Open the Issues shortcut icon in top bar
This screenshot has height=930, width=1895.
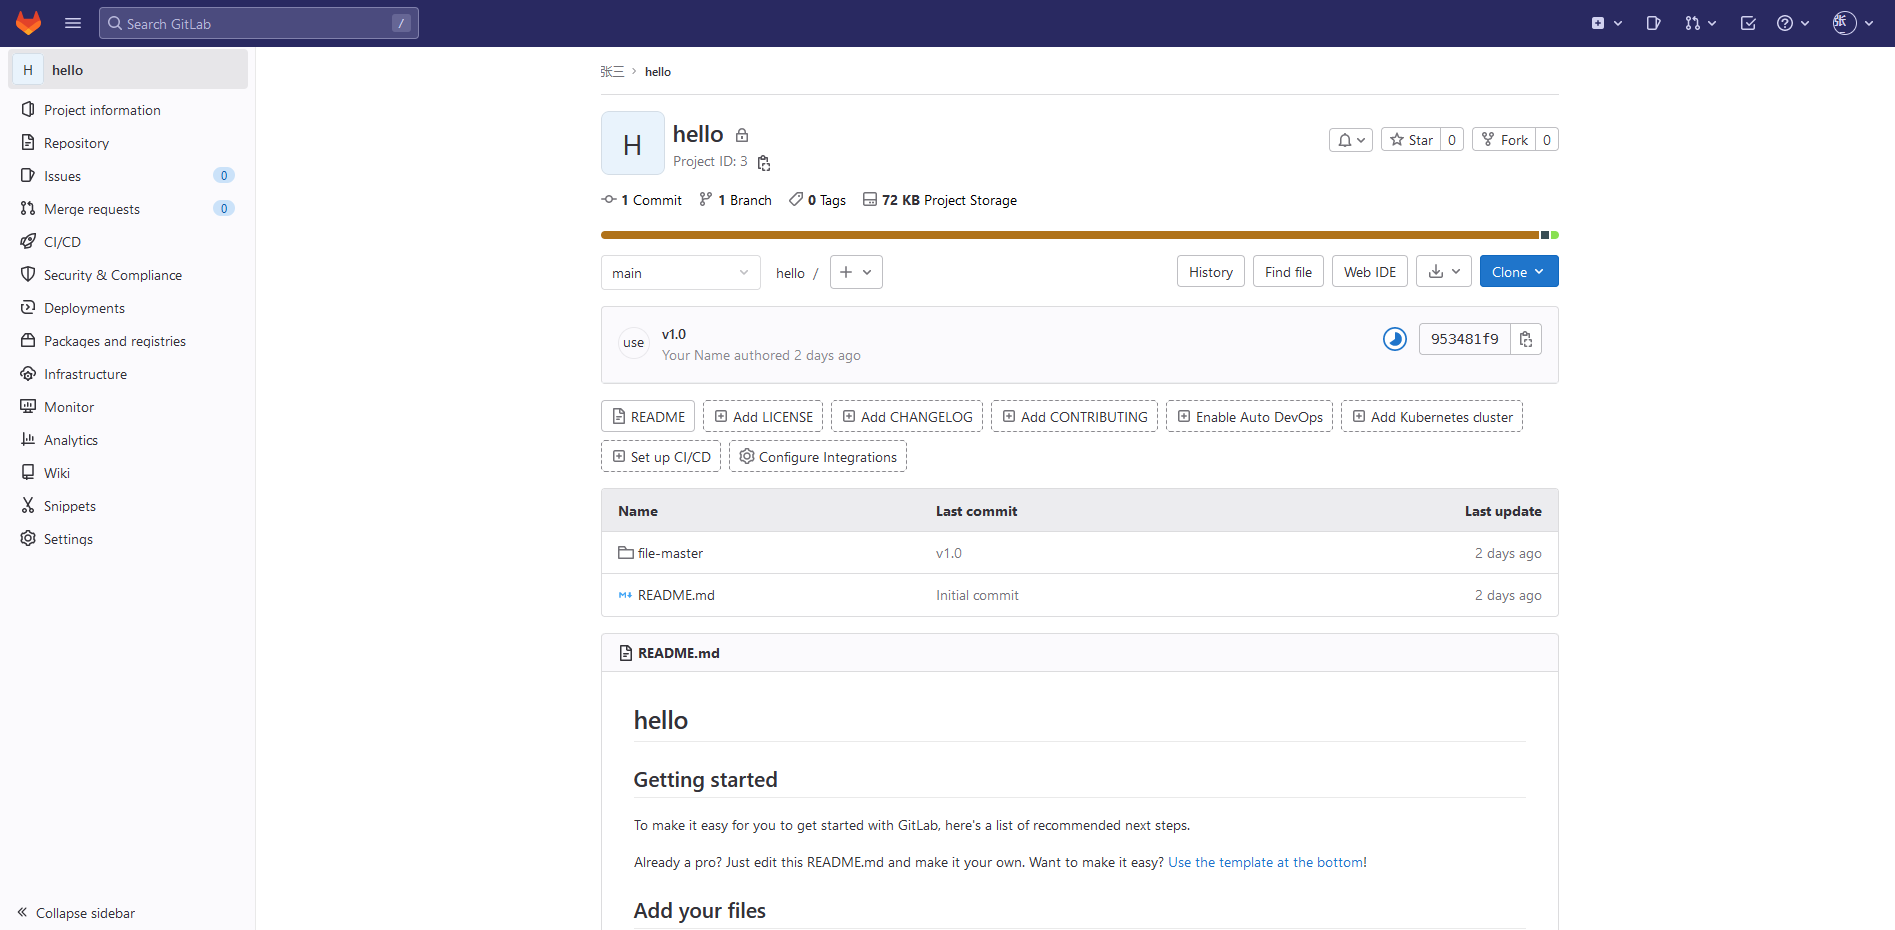click(1653, 23)
